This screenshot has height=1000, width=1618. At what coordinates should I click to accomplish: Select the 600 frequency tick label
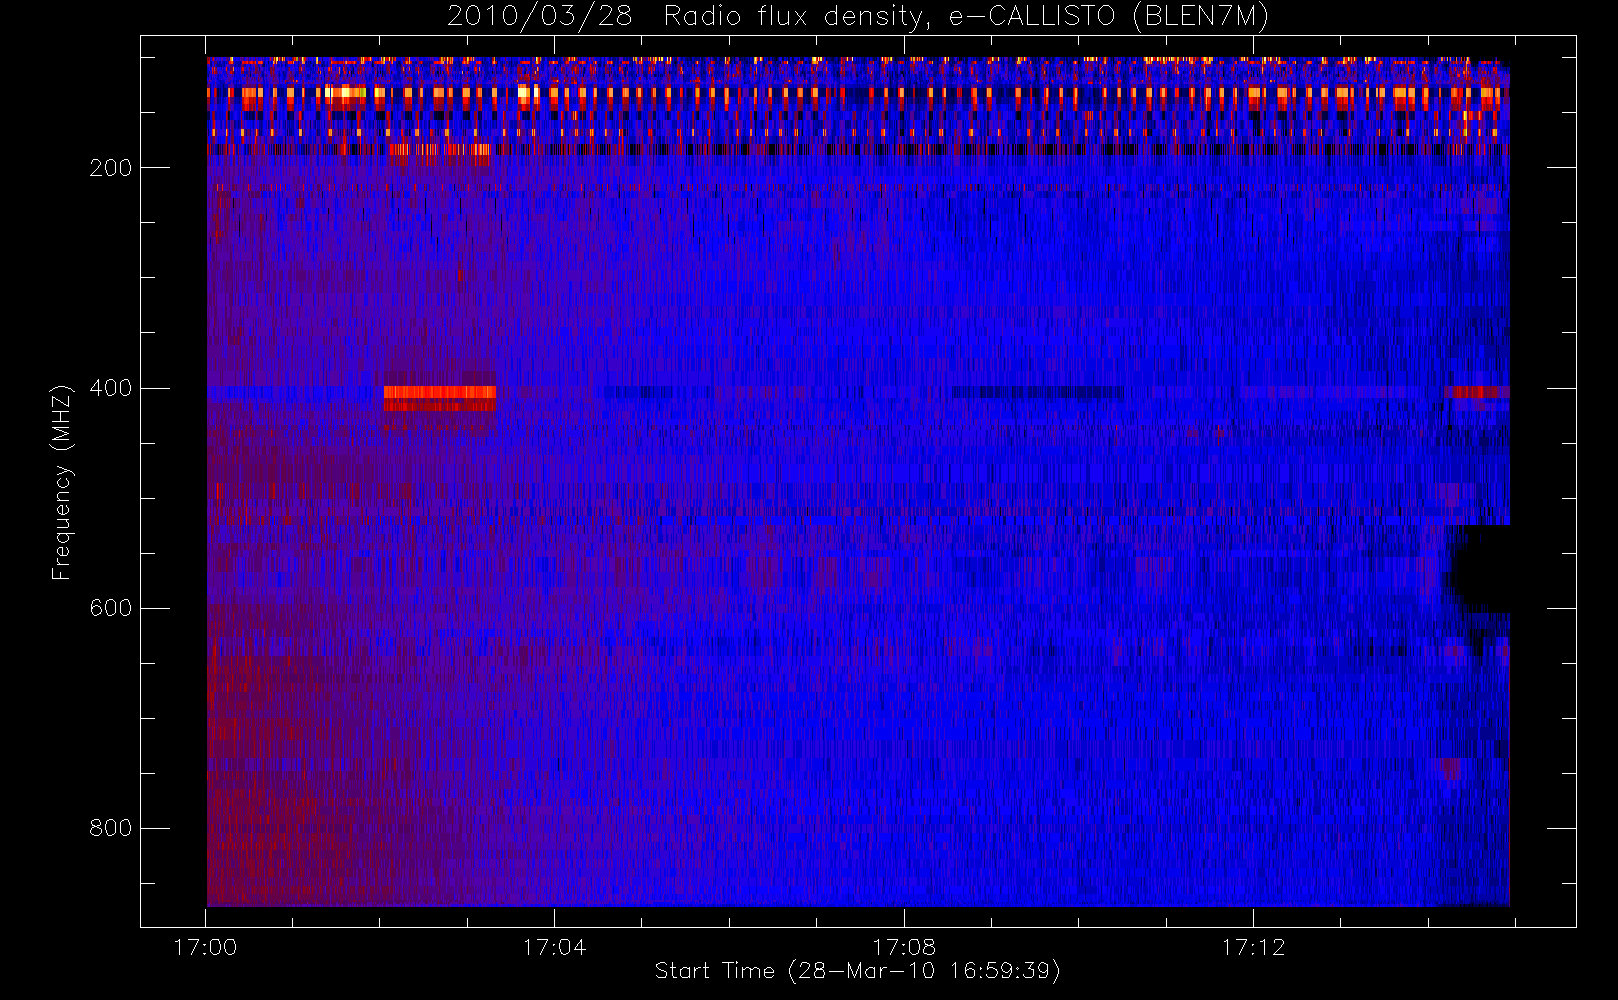111,608
